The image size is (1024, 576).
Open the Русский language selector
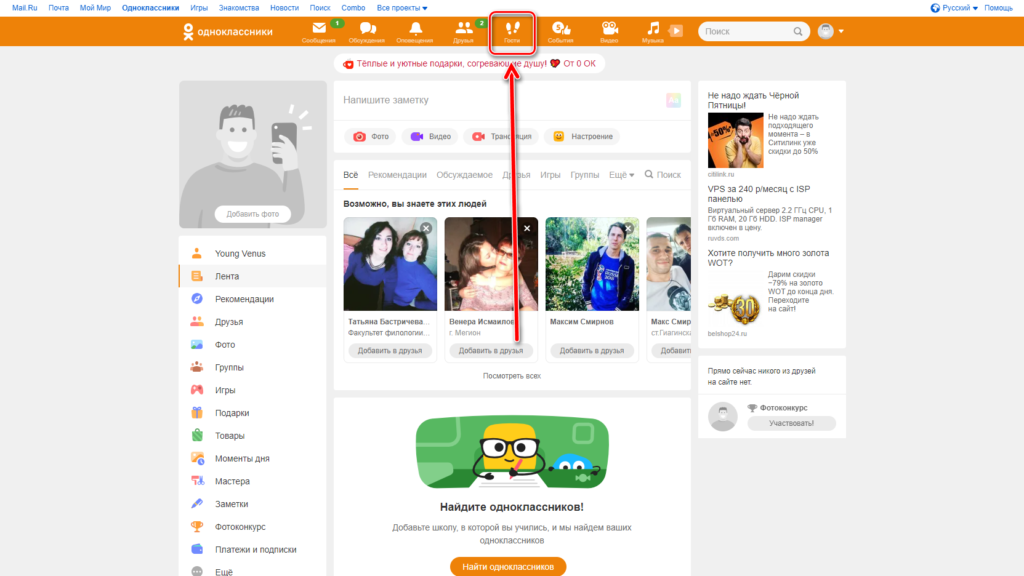coord(955,7)
